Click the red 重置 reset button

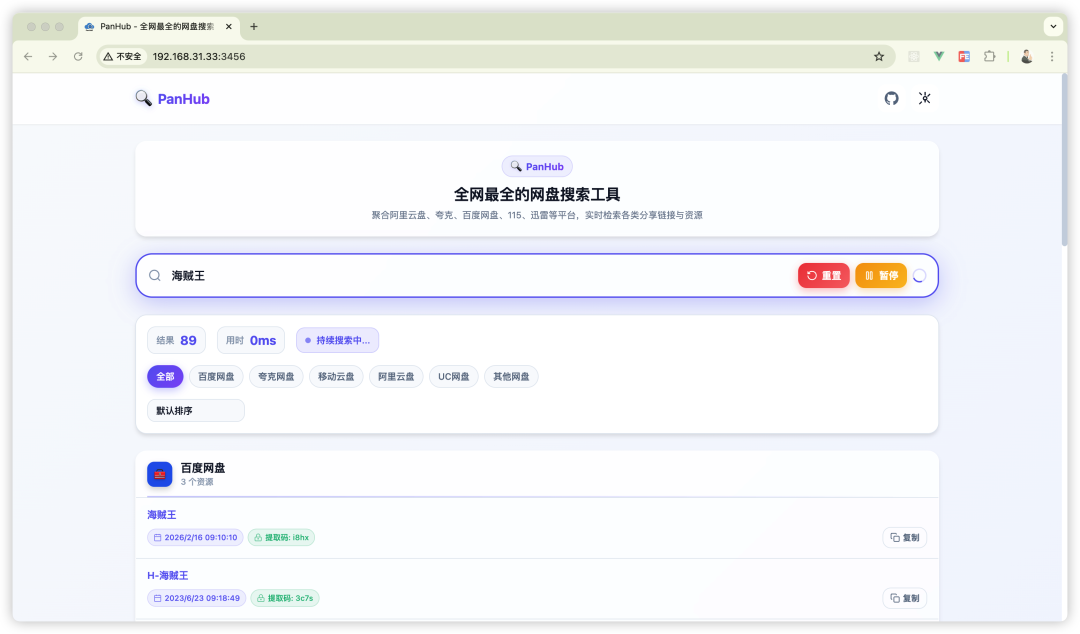[823, 274]
